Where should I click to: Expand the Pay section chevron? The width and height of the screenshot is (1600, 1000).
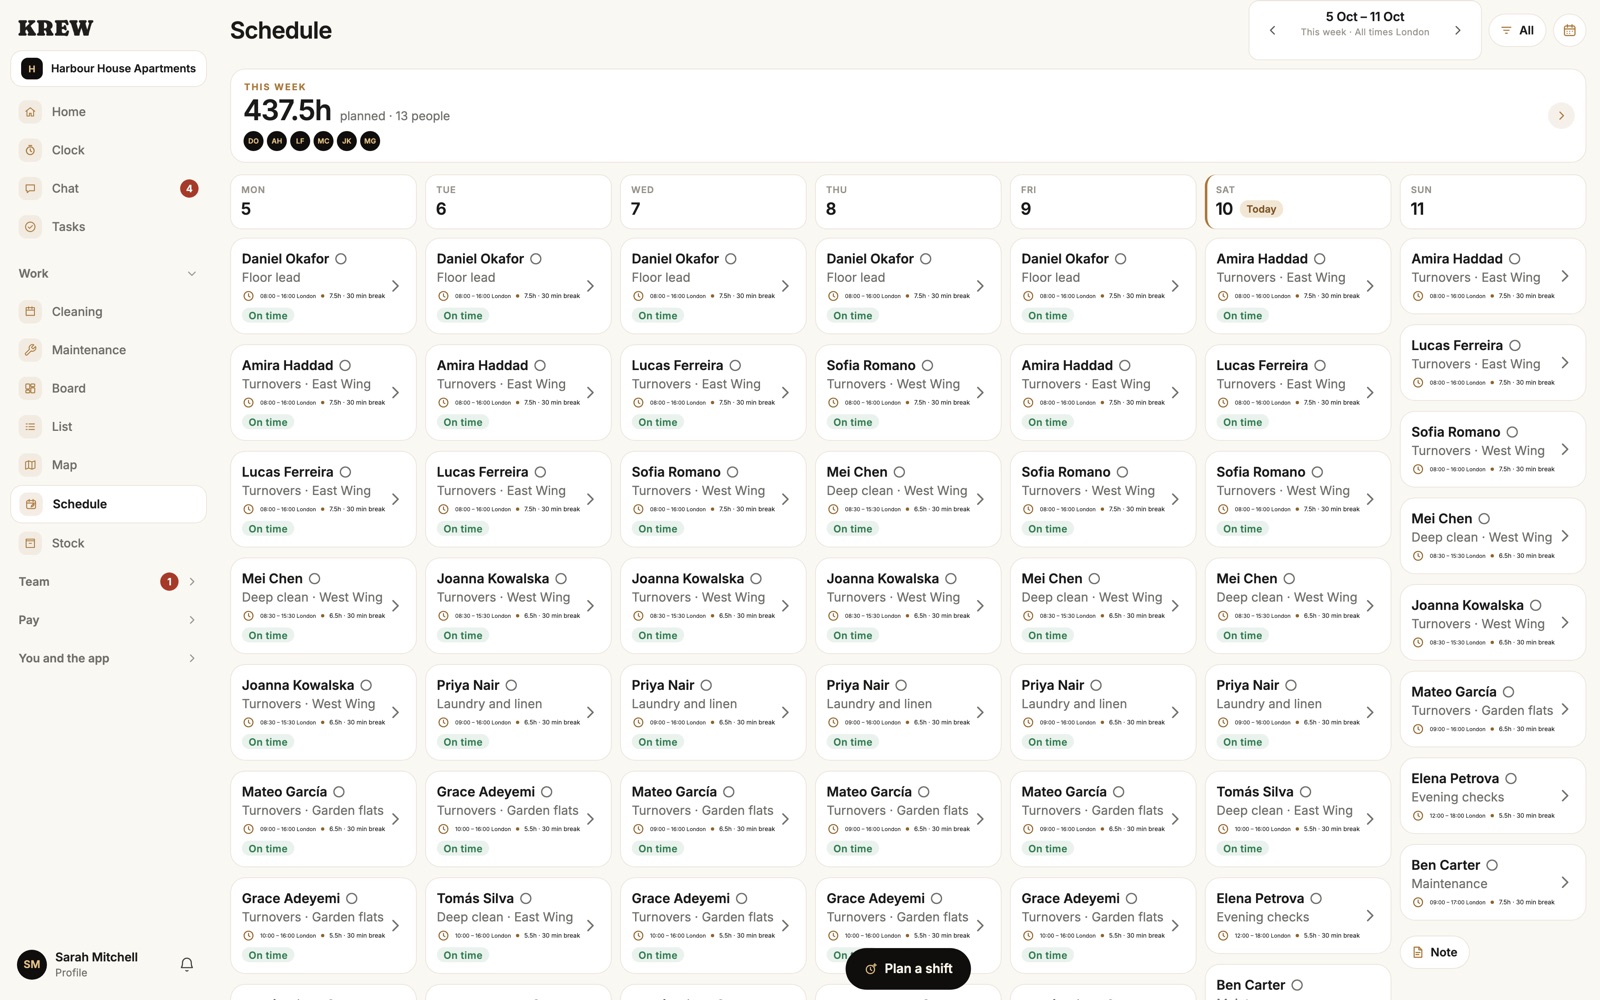pyautogui.click(x=192, y=620)
